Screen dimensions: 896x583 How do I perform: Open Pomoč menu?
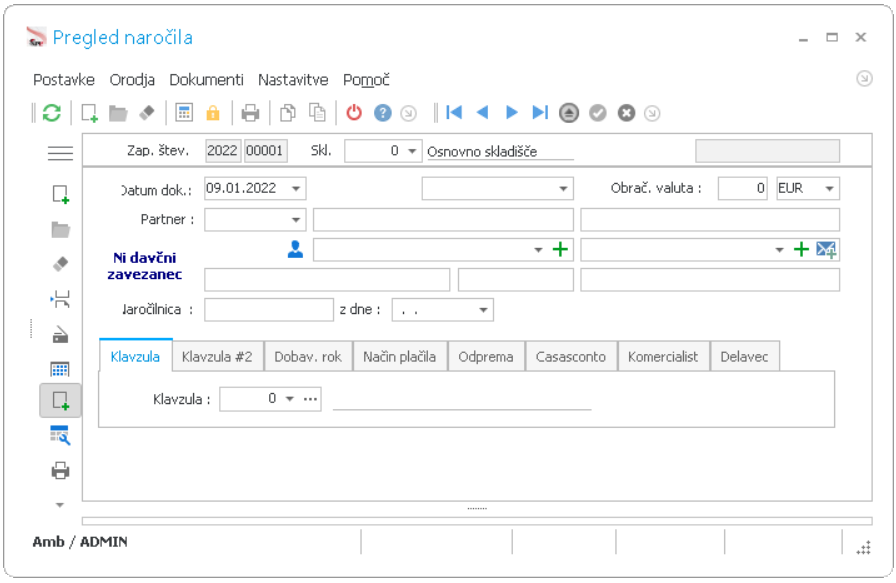[366, 80]
